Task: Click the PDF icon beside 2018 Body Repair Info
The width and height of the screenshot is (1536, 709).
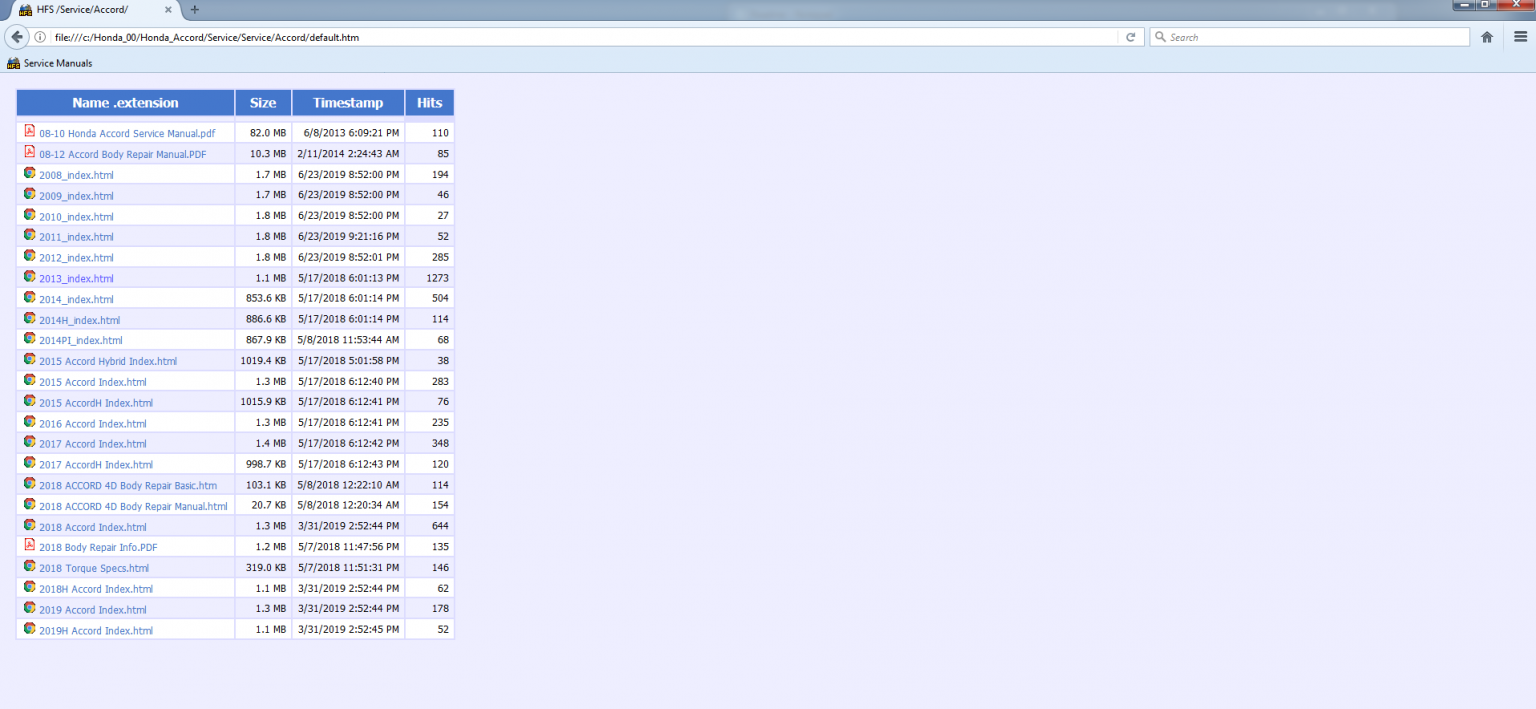Action: point(29,545)
